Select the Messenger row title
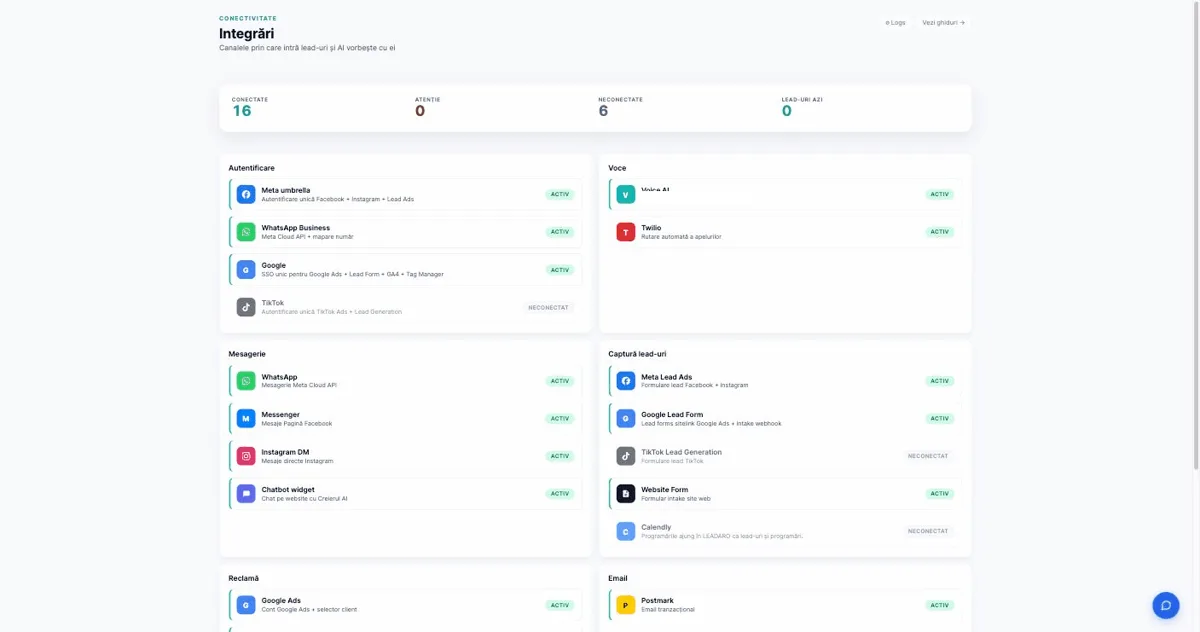The width and height of the screenshot is (1200, 632). pyautogui.click(x=281, y=414)
